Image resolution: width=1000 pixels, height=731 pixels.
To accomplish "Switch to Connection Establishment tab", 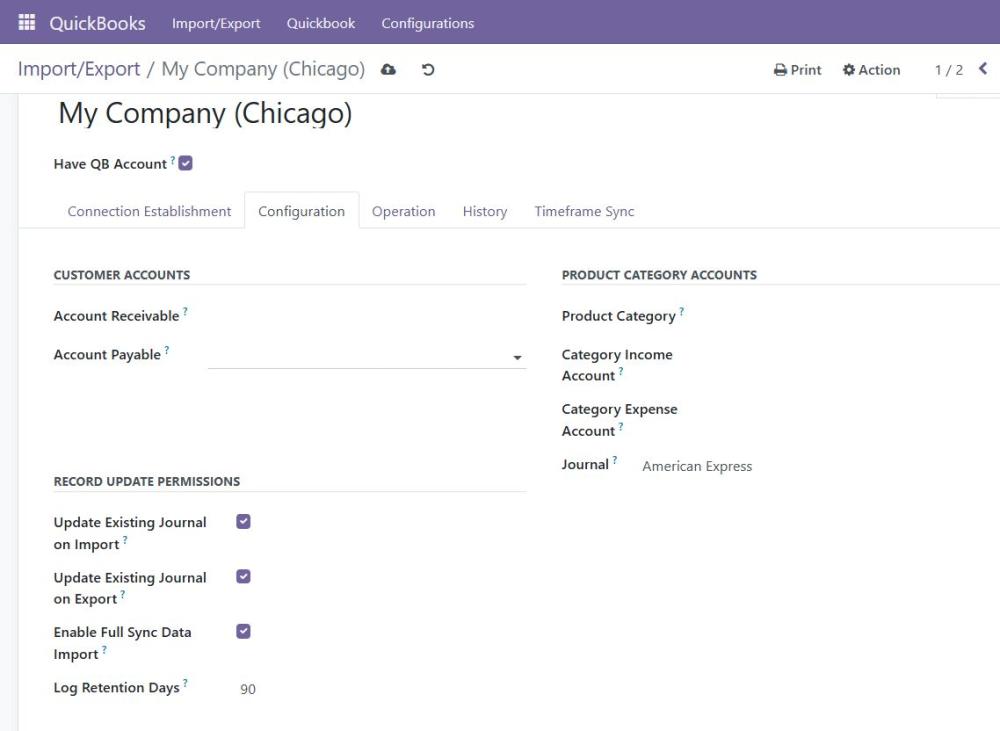I will point(149,211).
